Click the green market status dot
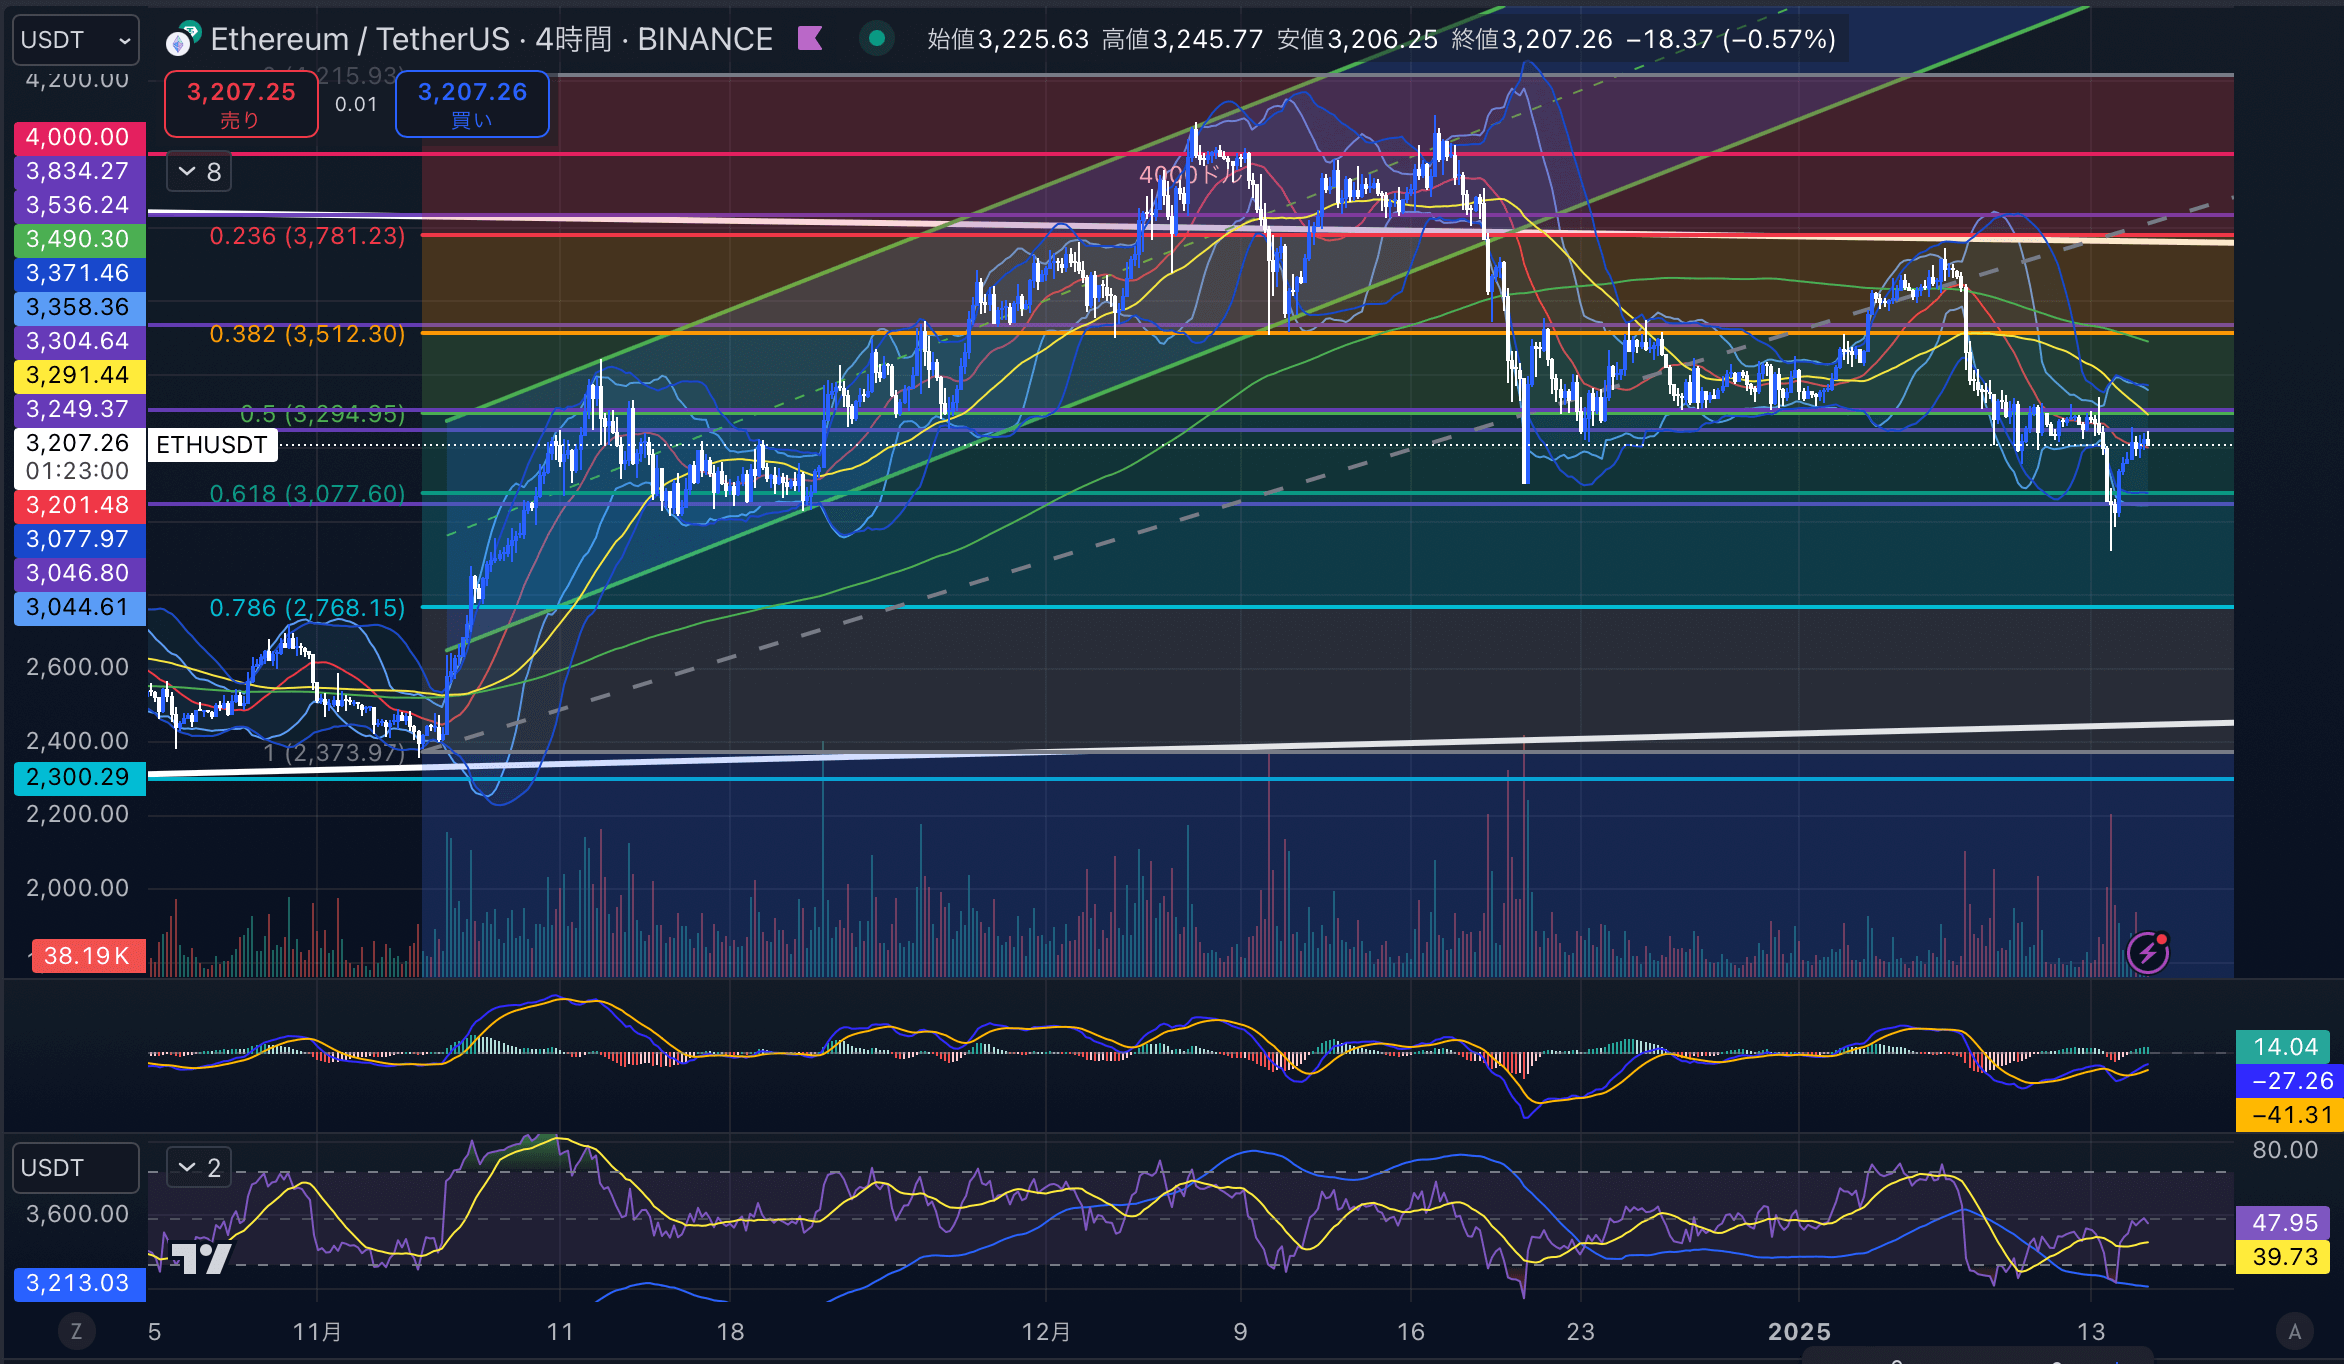This screenshot has width=2344, height=1364. click(877, 39)
